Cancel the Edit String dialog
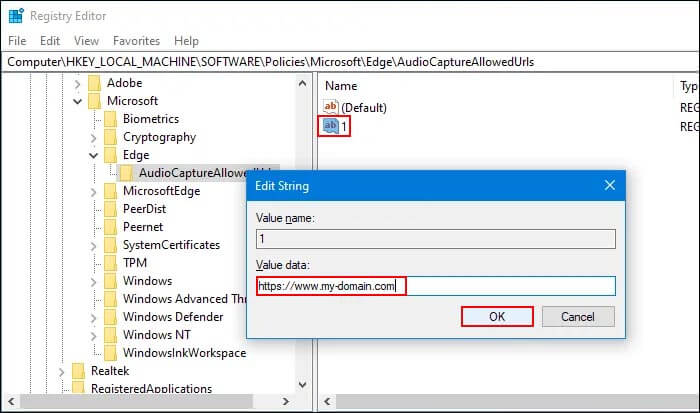 click(x=578, y=317)
